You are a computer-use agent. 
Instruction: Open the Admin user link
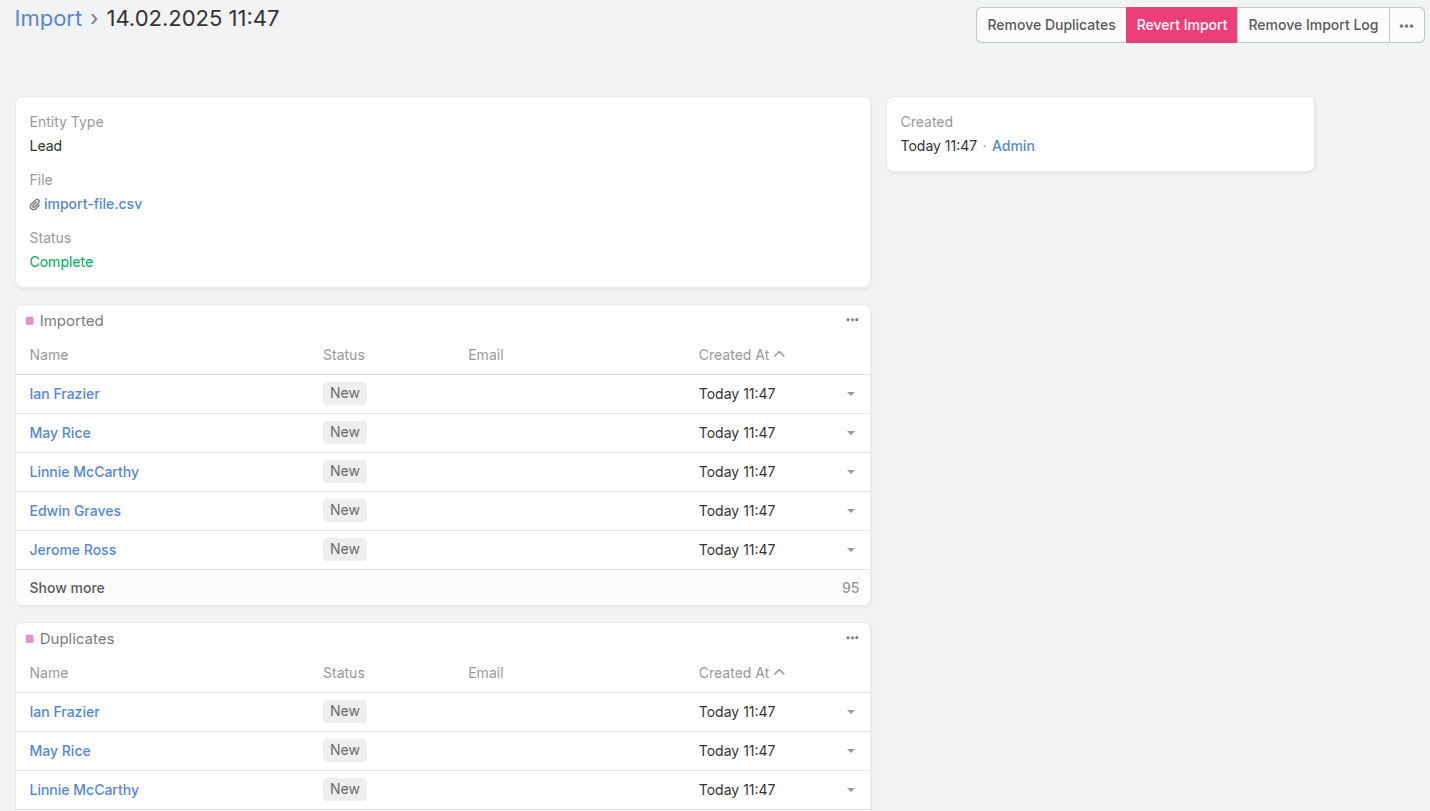(x=1013, y=146)
